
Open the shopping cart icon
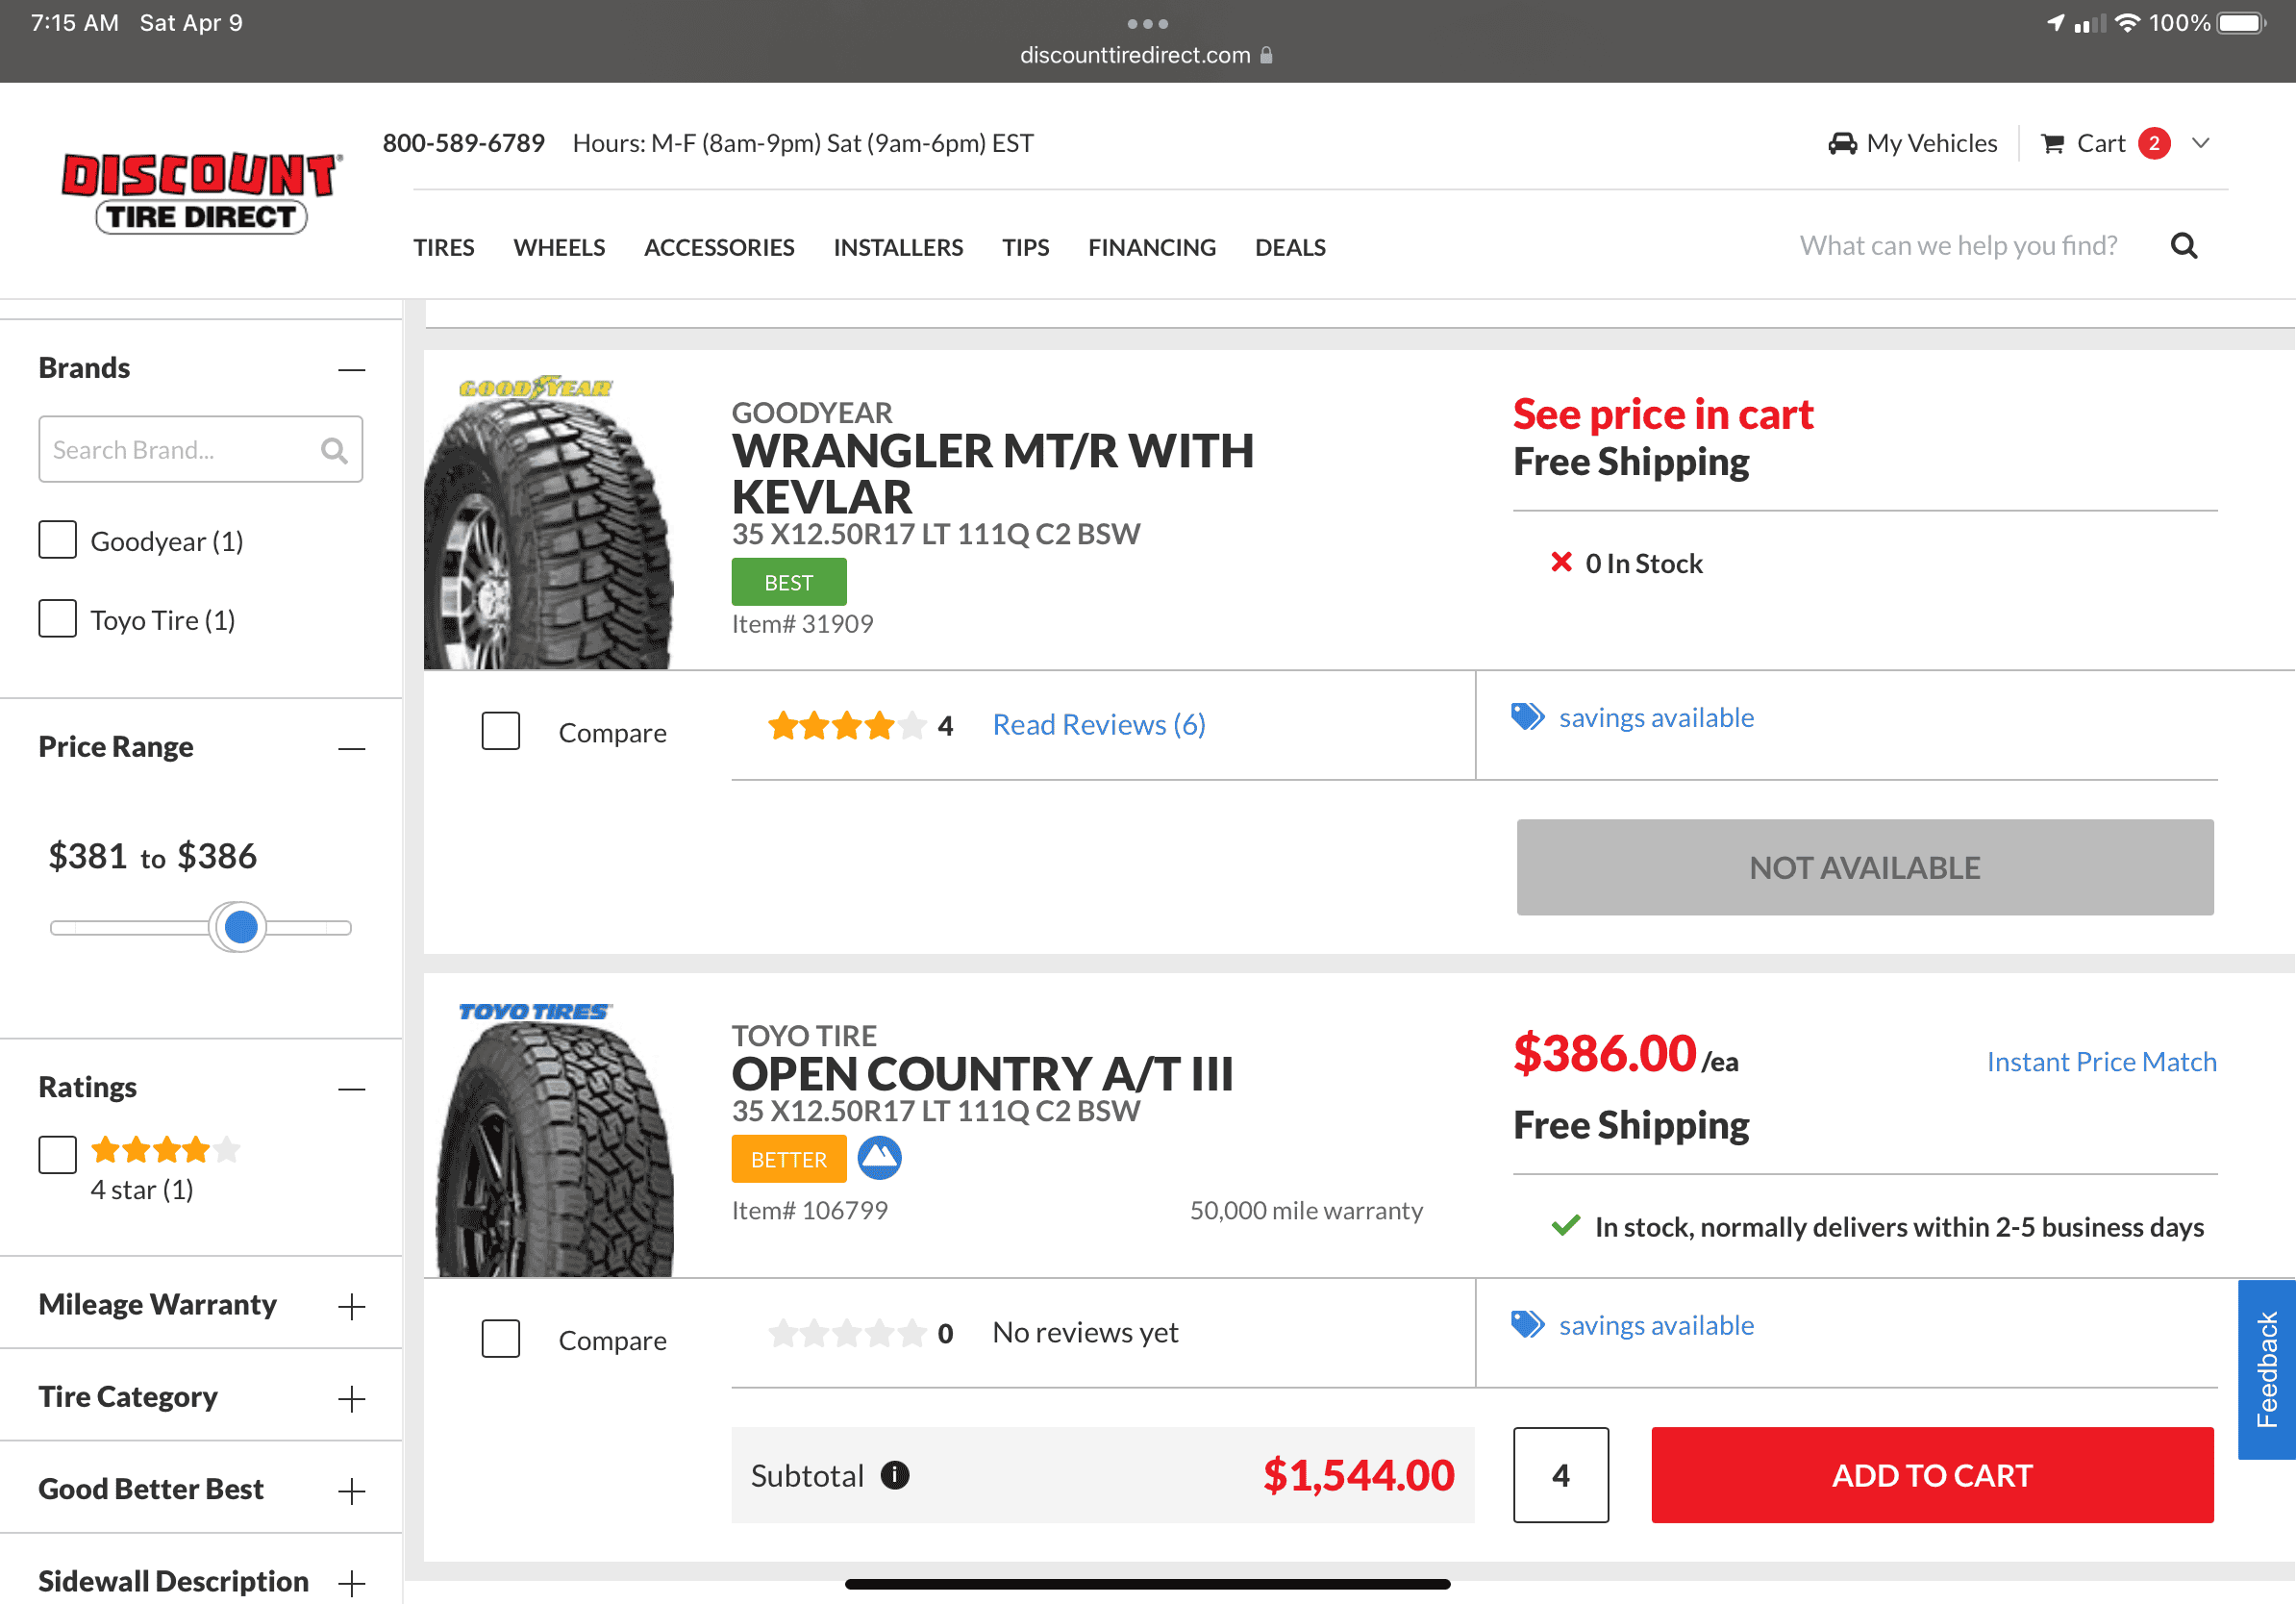tap(2052, 144)
